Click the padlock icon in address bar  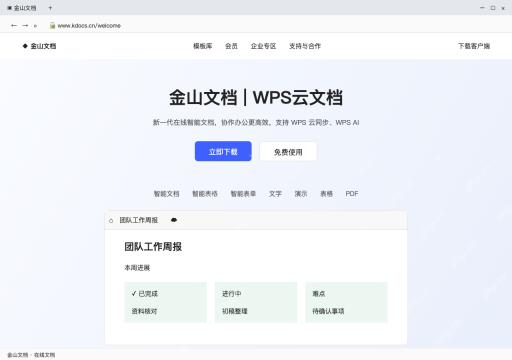coord(52,25)
